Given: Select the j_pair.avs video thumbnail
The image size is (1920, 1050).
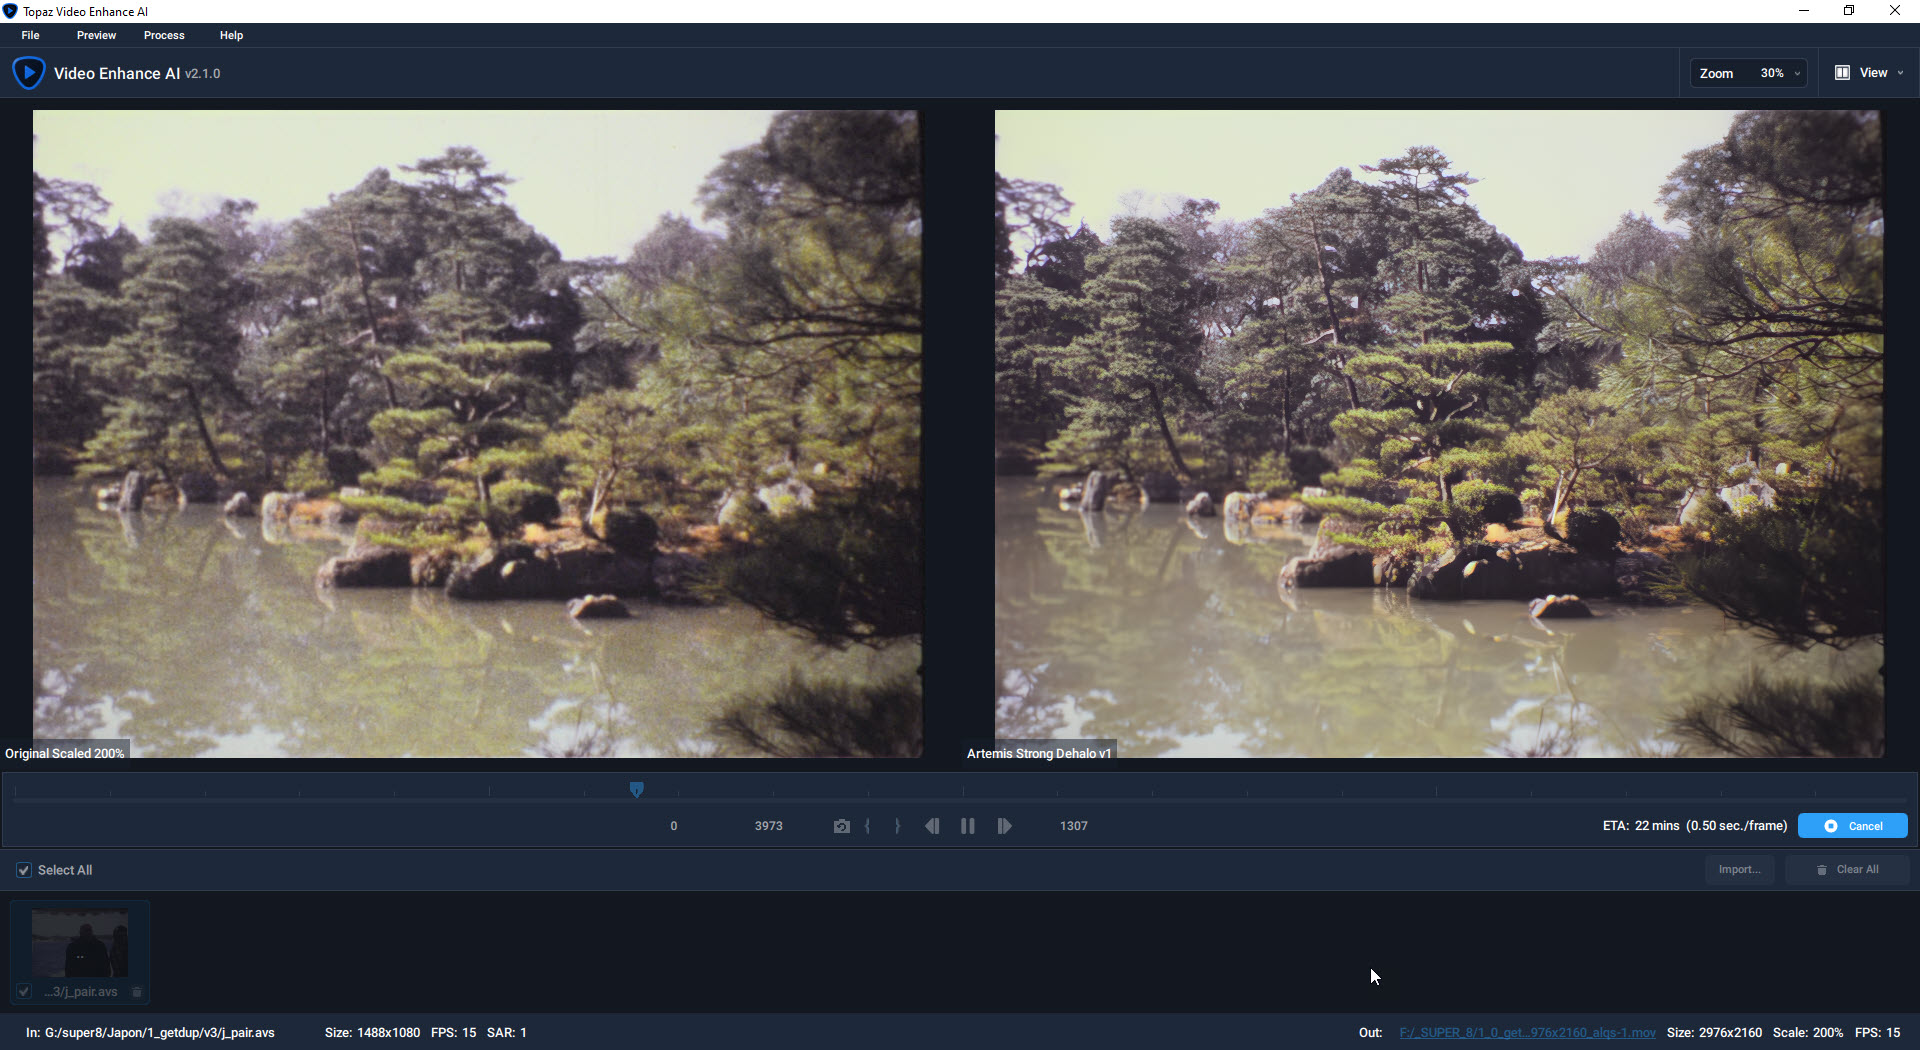Looking at the screenshot, I should 80,943.
